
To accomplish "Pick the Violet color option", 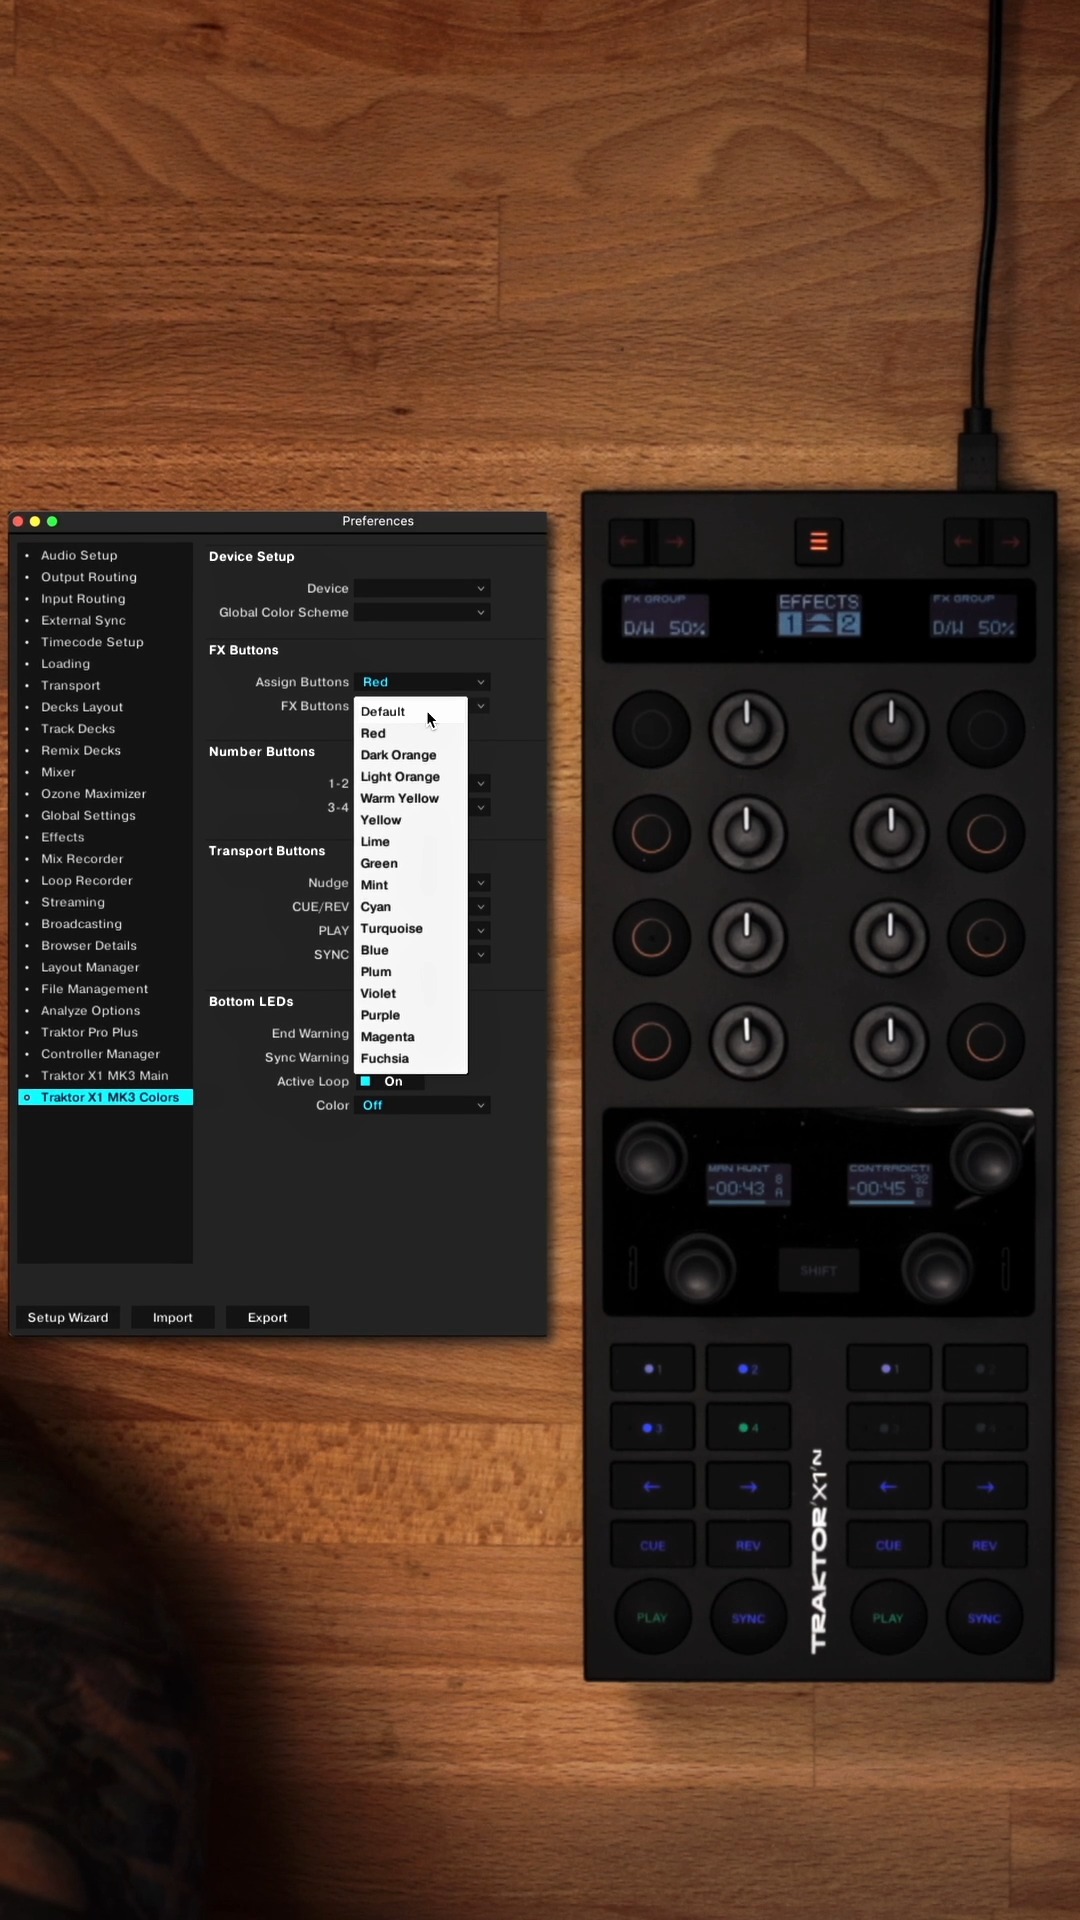I will [x=411, y=993].
